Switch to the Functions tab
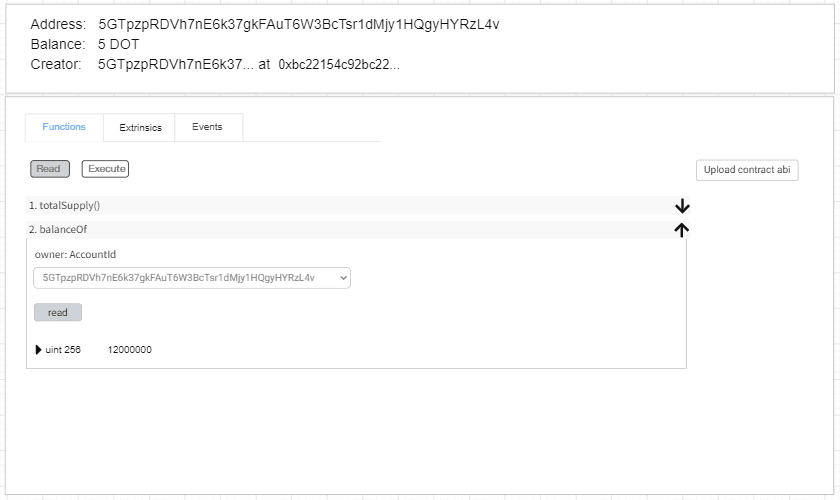The image size is (840, 500). 64,127
